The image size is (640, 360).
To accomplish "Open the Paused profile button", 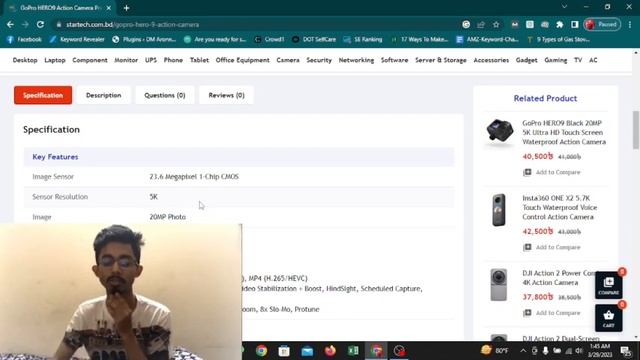I will pyautogui.click(x=602, y=24).
